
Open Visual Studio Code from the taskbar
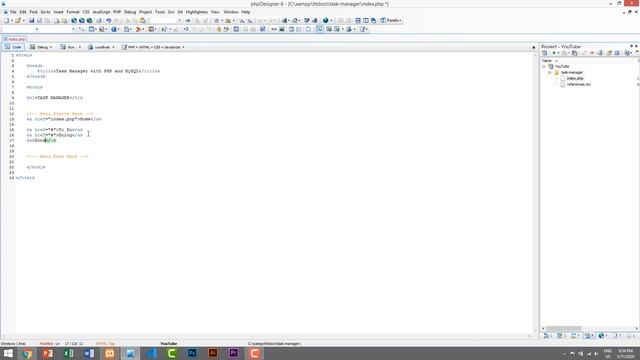151,353
